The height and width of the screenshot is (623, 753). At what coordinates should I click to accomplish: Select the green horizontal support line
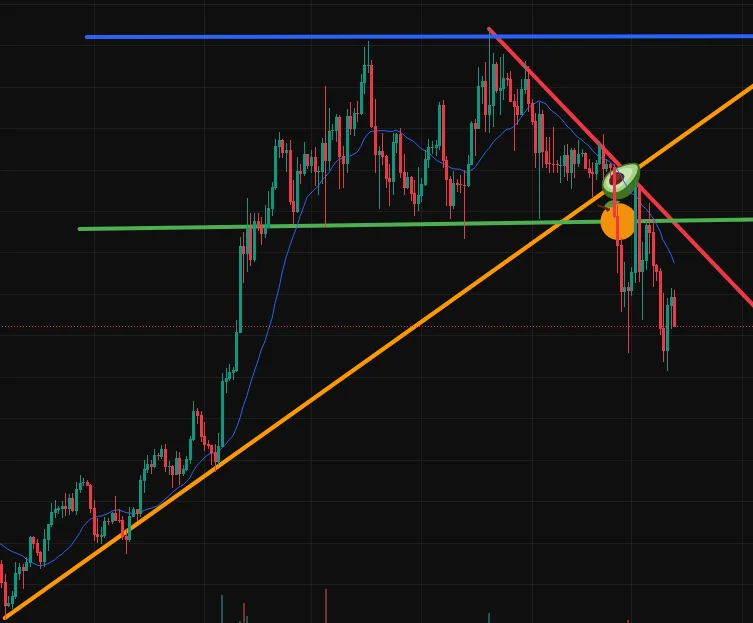[415, 224]
